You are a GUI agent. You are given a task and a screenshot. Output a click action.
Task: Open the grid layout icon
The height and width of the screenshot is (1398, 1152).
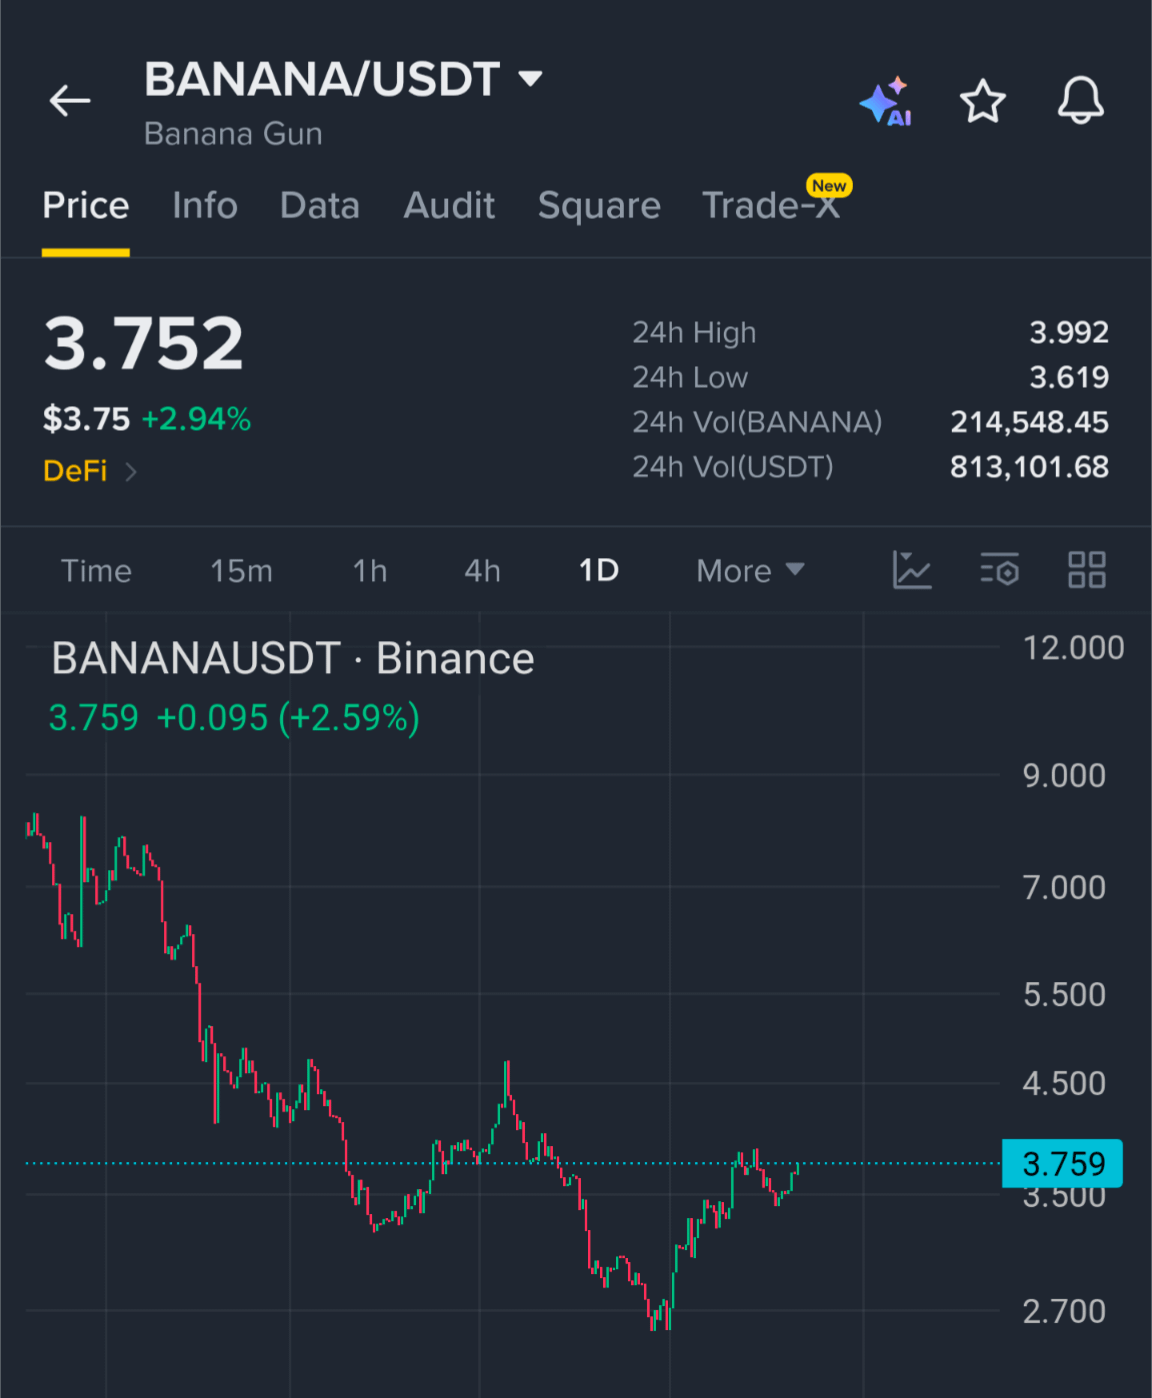[1087, 570]
